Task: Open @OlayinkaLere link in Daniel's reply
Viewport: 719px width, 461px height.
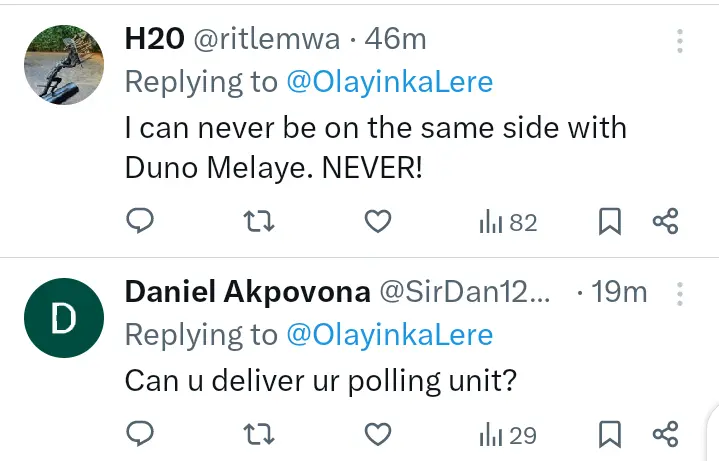Action: pos(390,335)
